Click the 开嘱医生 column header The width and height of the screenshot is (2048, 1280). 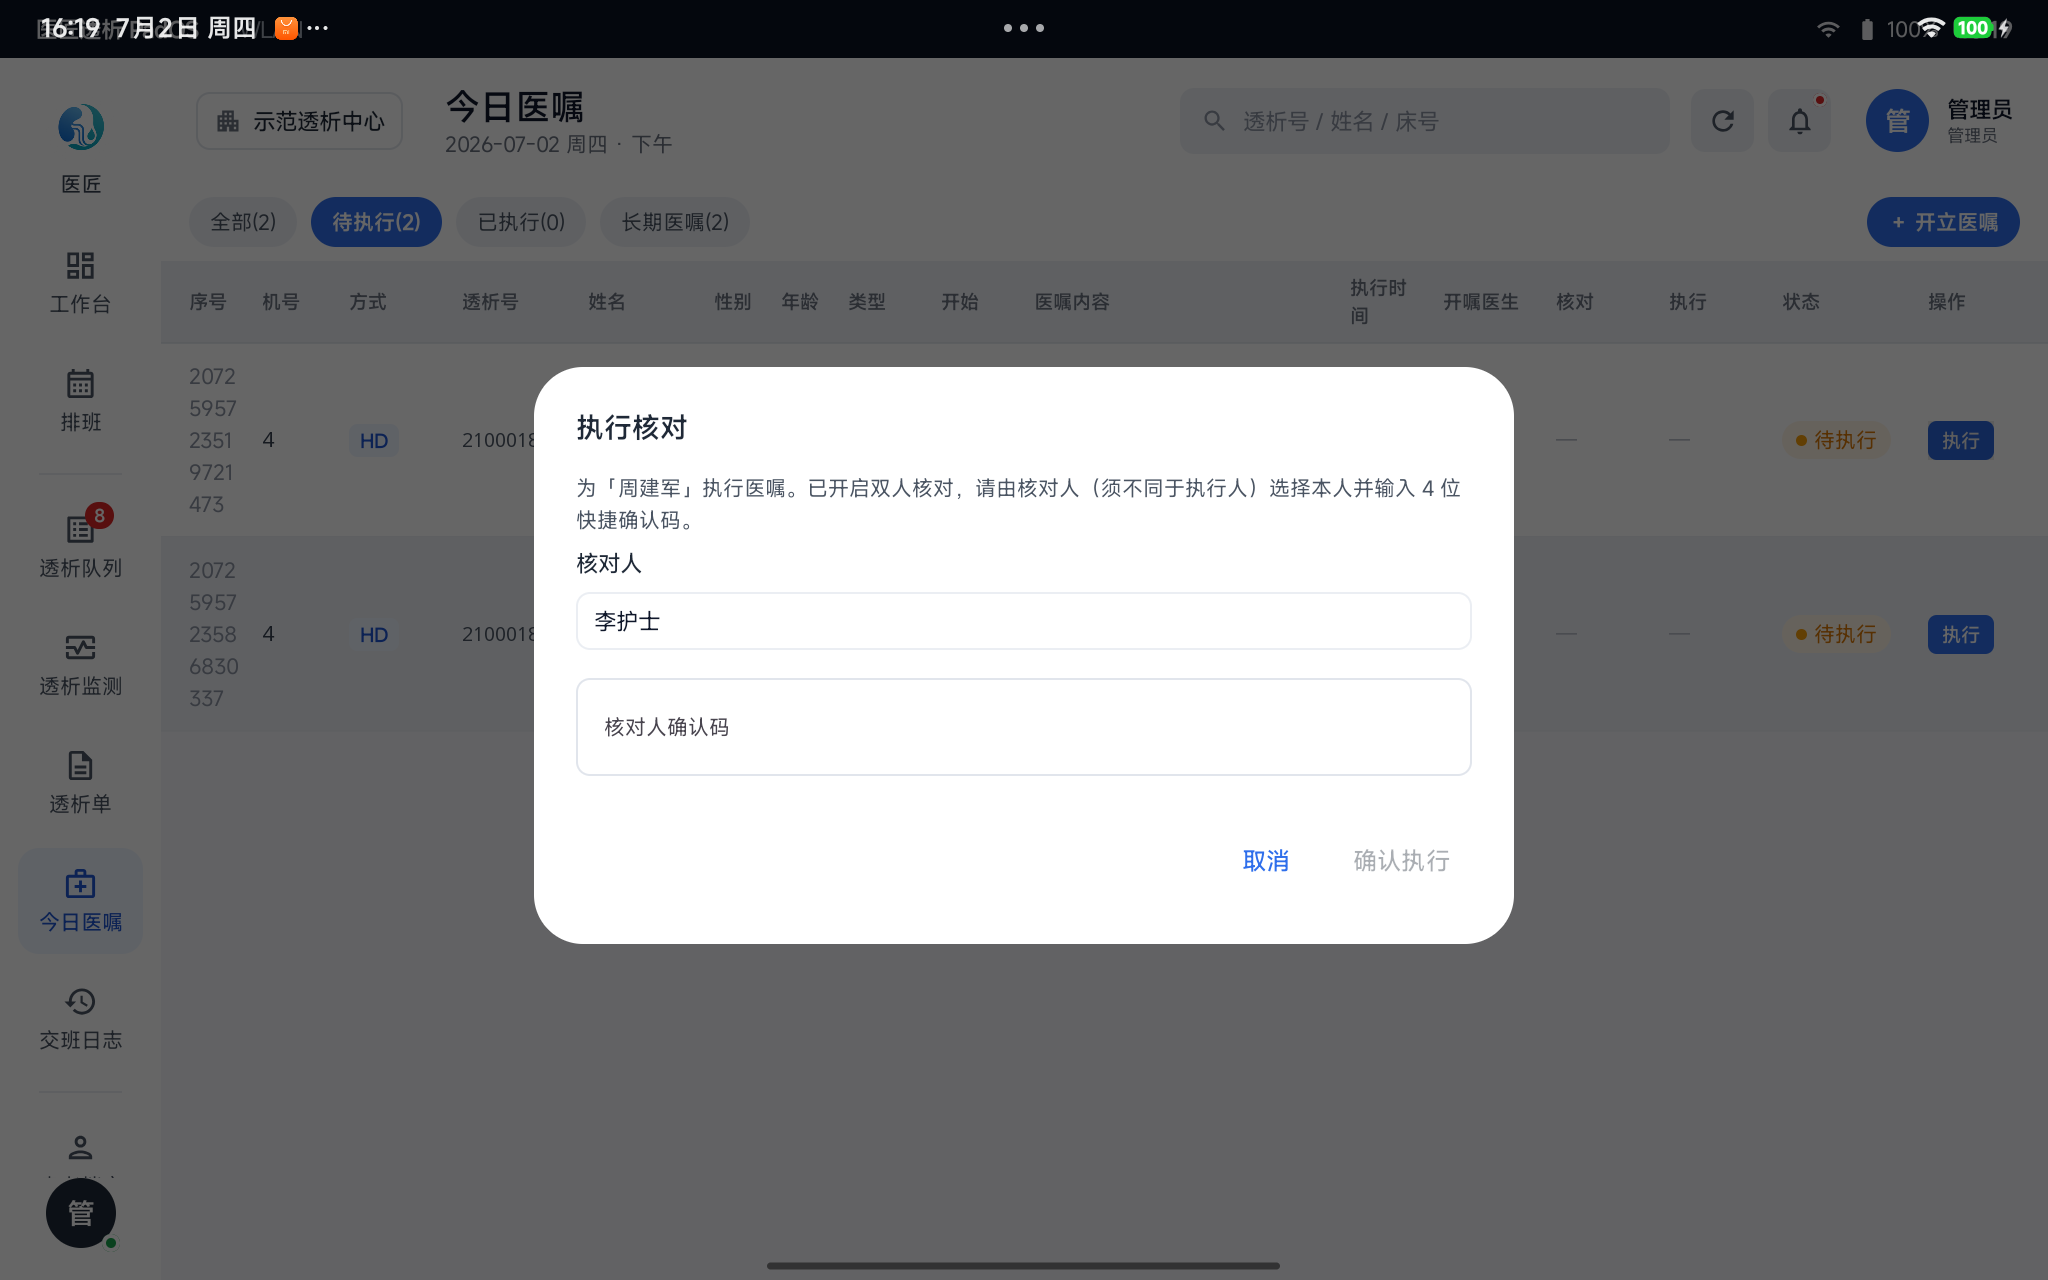(x=1480, y=302)
